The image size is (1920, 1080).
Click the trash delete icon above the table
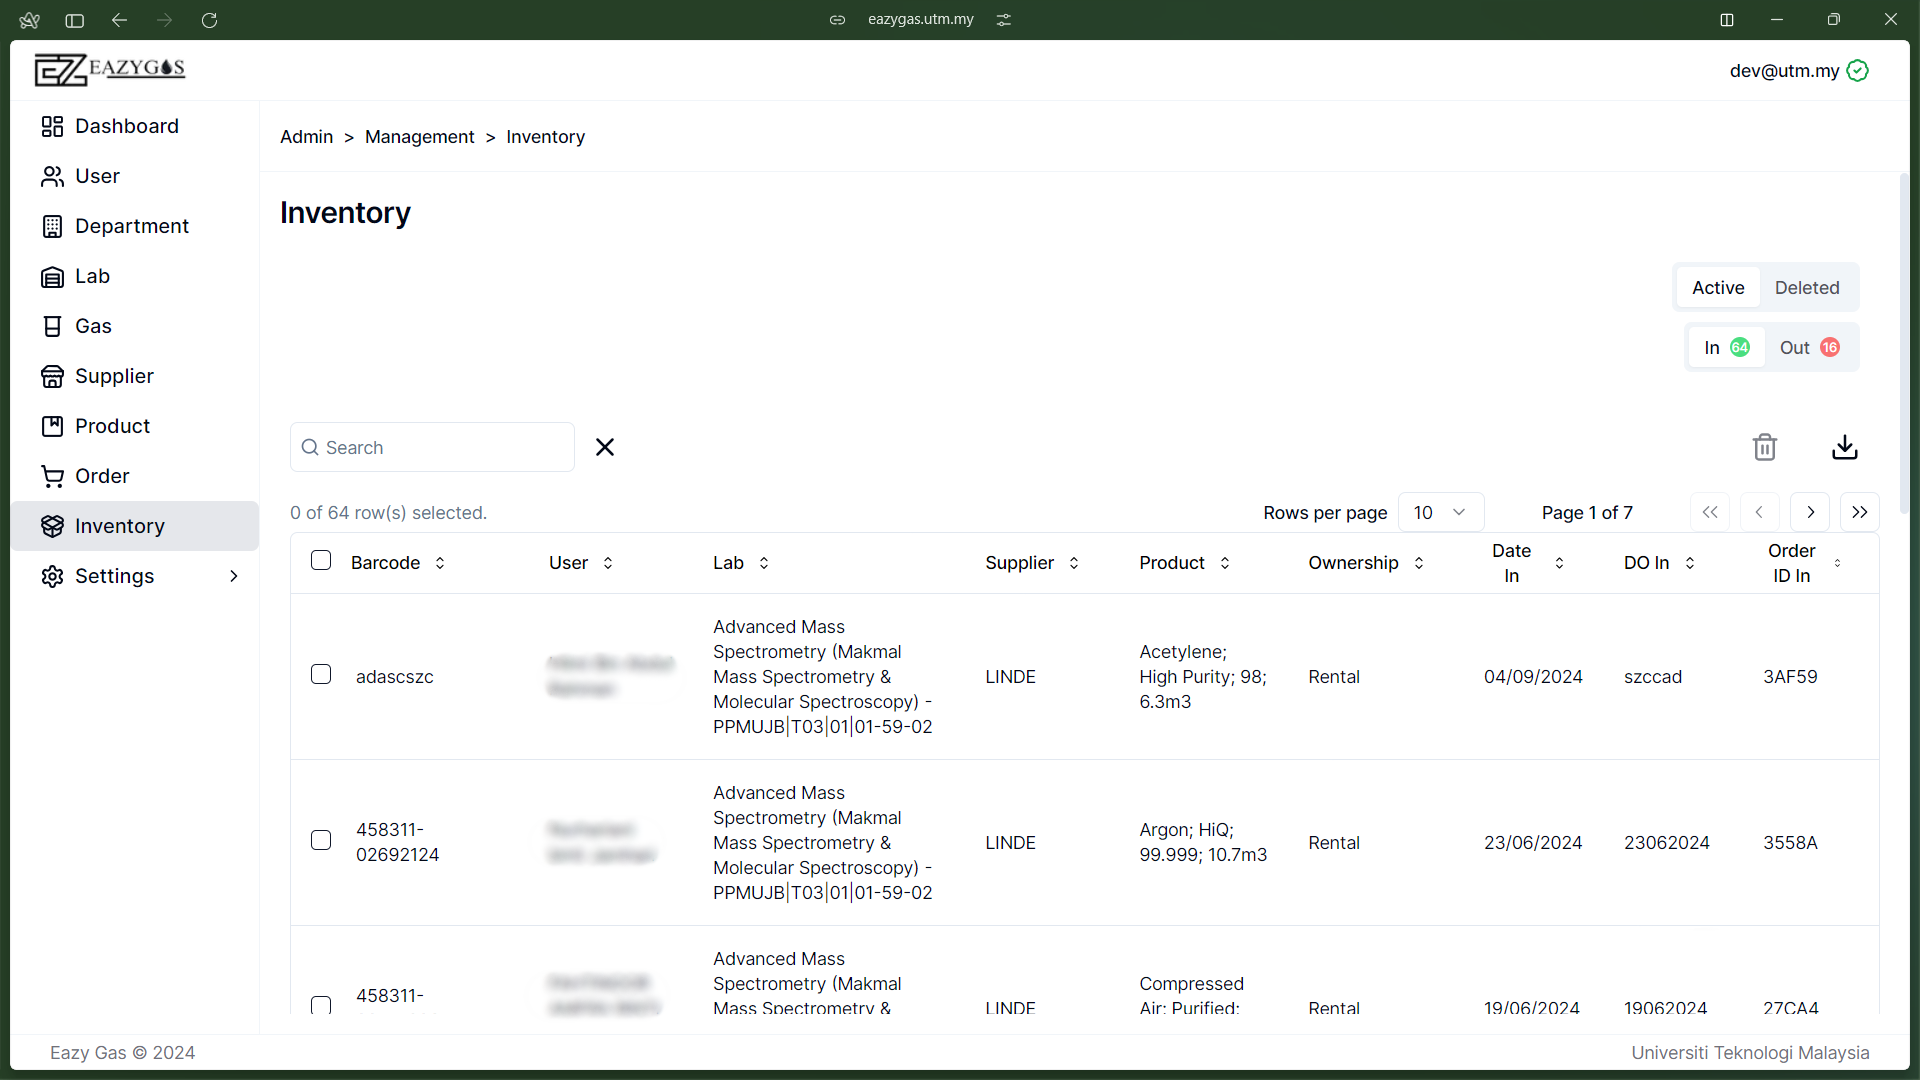[x=1764, y=447]
